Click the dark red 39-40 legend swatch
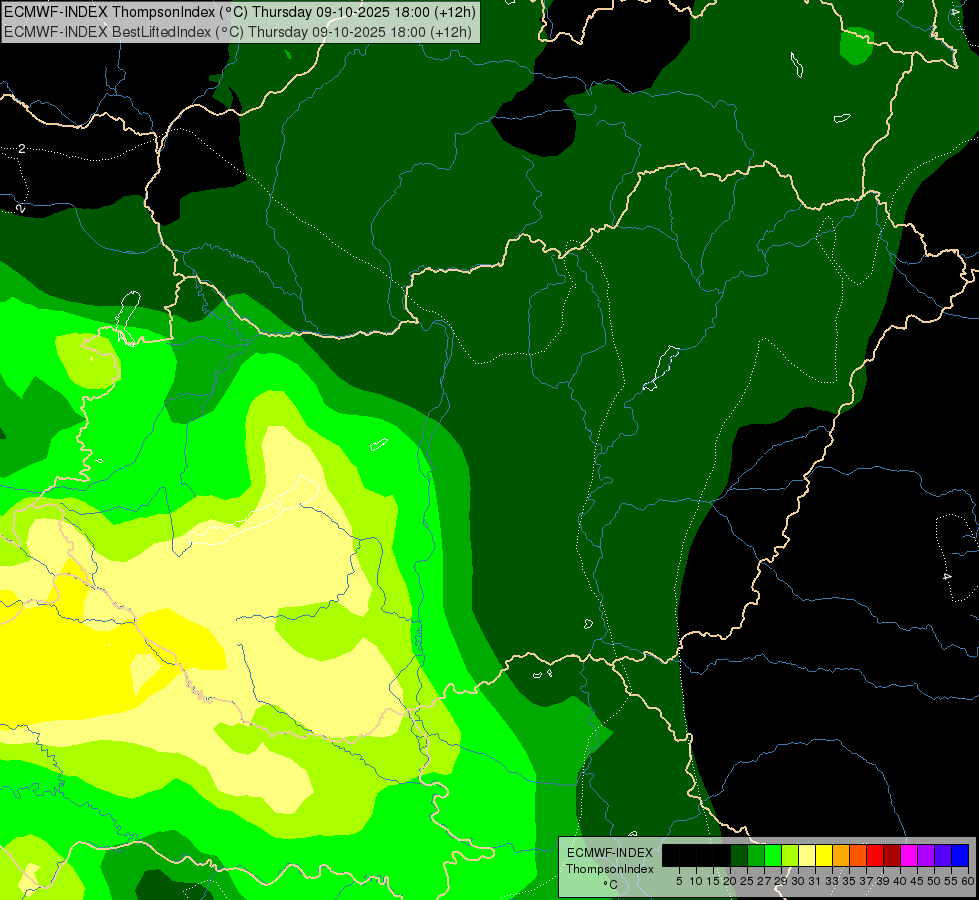The width and height of the screenshot is (979, 900). 892,855
